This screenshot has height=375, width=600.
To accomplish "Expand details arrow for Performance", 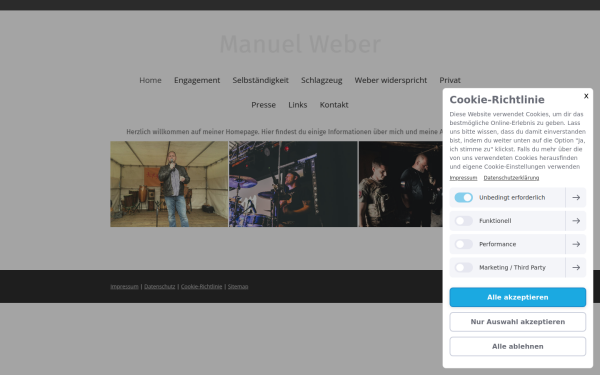I will pyautogui.click(x=576, y=244).
